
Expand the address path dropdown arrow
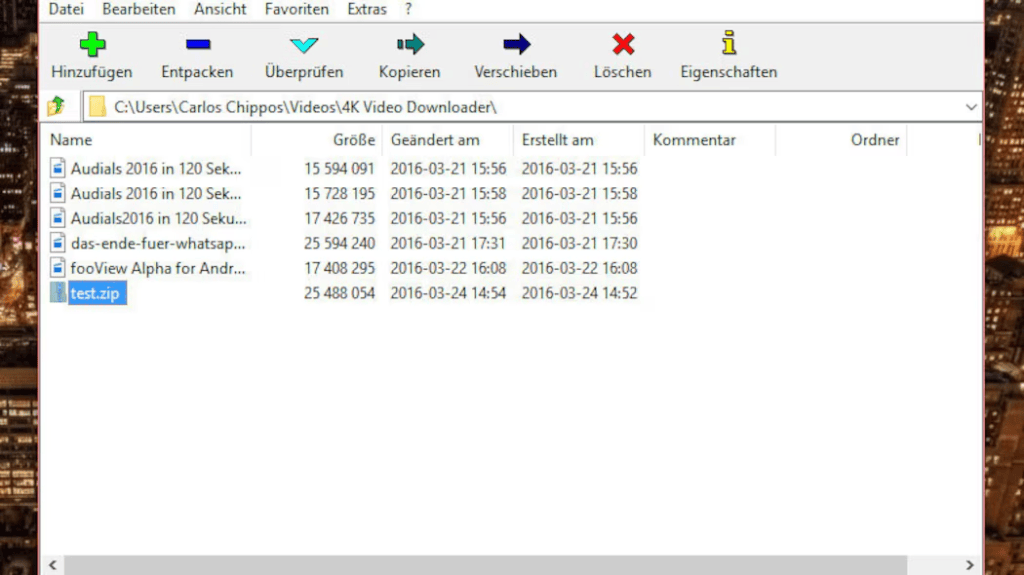(x=971, y=106)
